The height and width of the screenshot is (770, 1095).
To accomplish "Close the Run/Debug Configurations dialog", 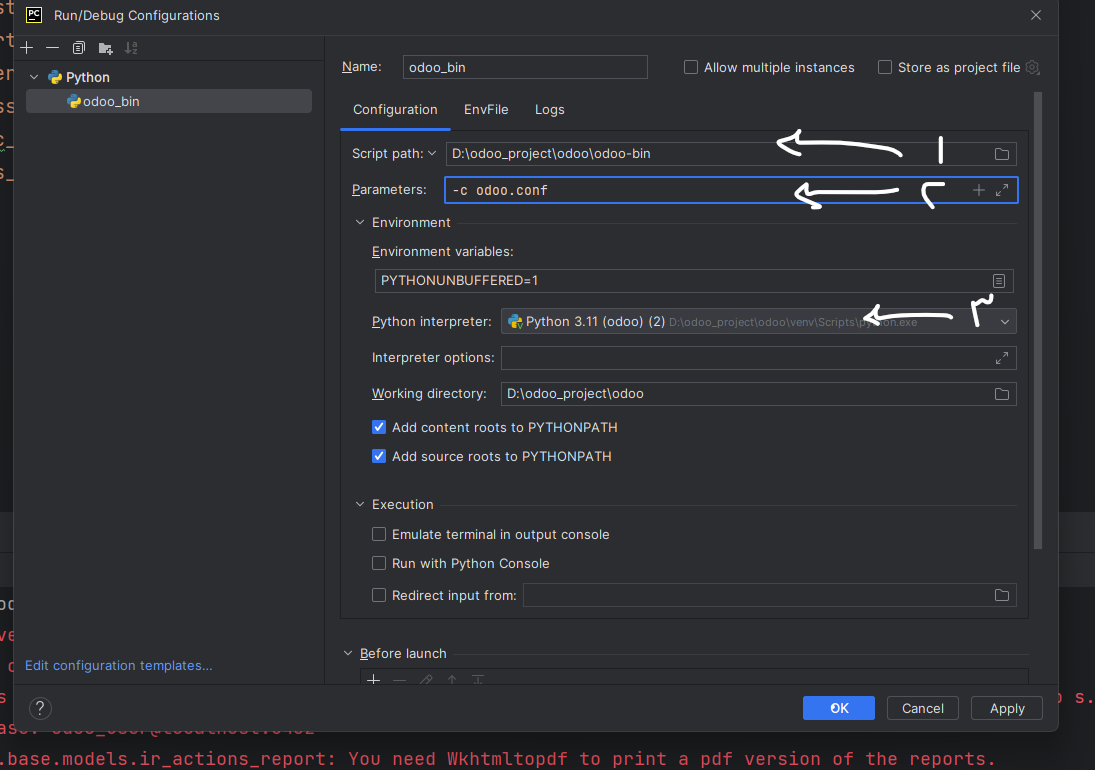I will [x=1036, y=15].
